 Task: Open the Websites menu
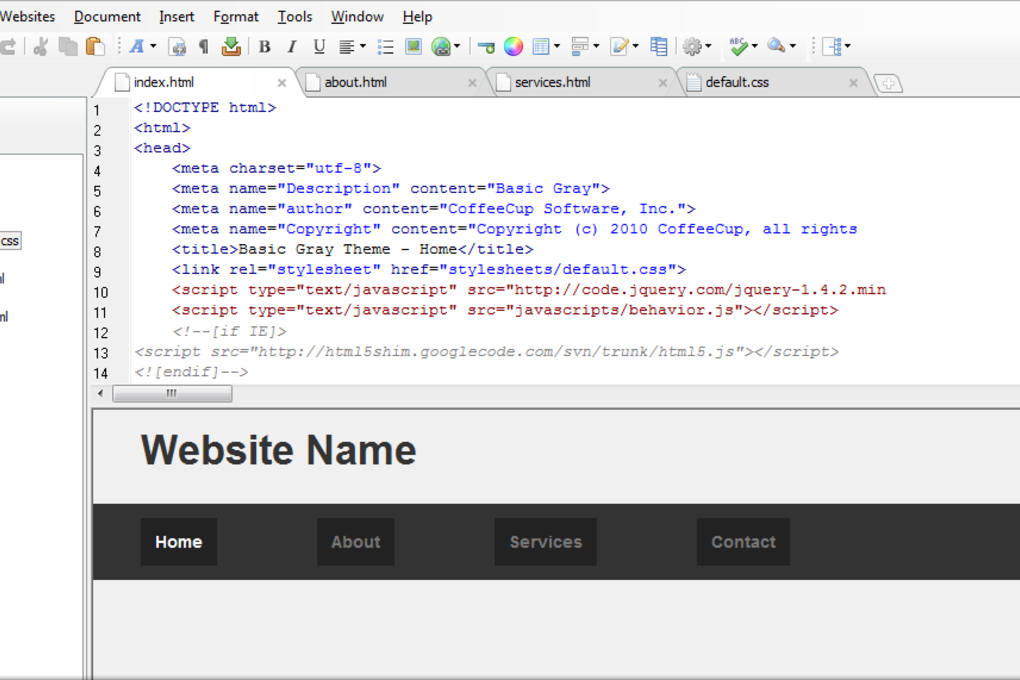coord(27,16)
